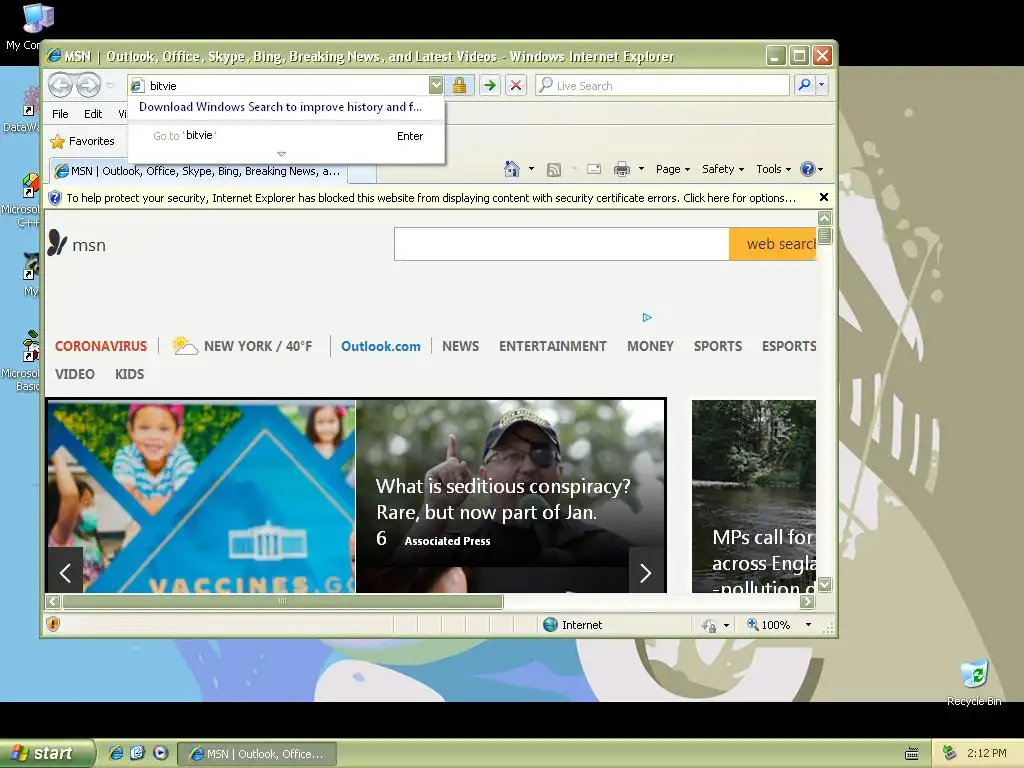The image size is (1024, 768).
Task: Click the red Stop loading button
Action: (x=516, y=86)
